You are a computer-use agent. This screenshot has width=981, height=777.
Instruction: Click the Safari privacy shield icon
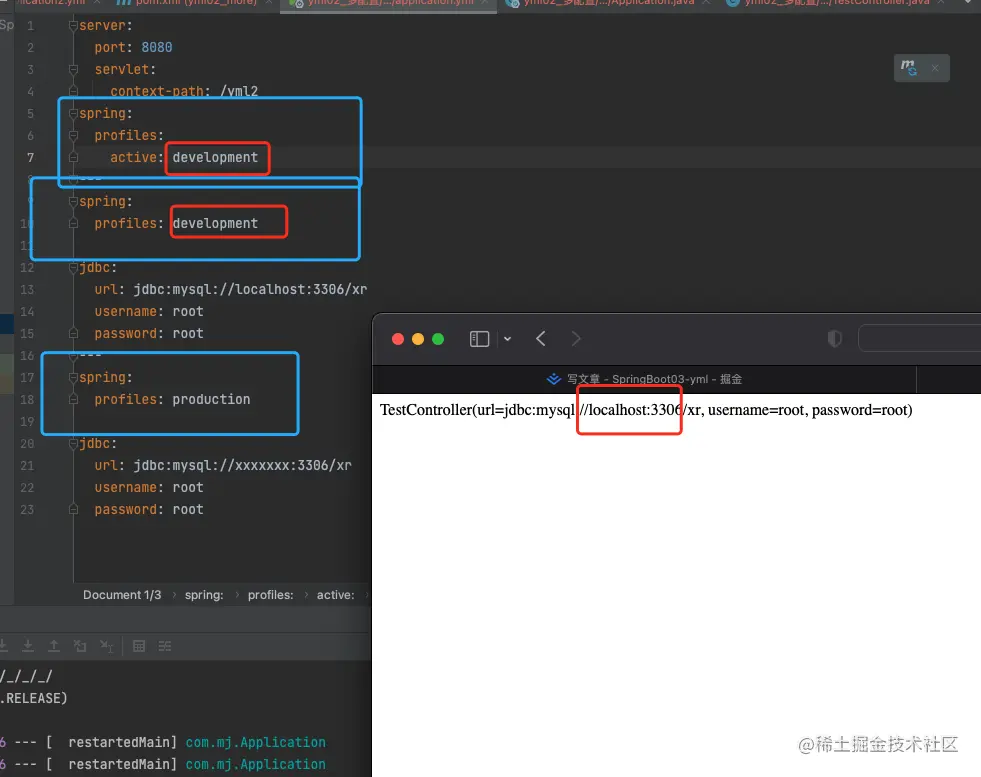835,339
